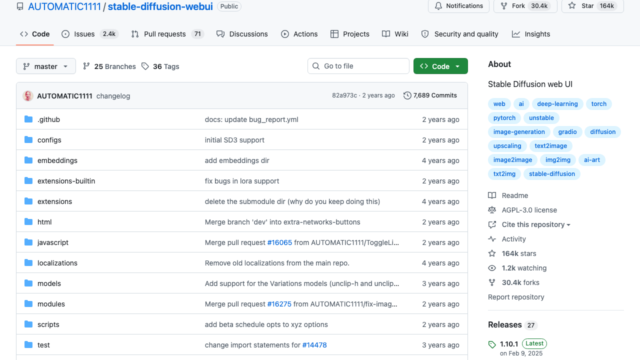Click 'fix bugs in lora support' message
The width and height of the screenshot is (640, 360).
coord(242,181)
